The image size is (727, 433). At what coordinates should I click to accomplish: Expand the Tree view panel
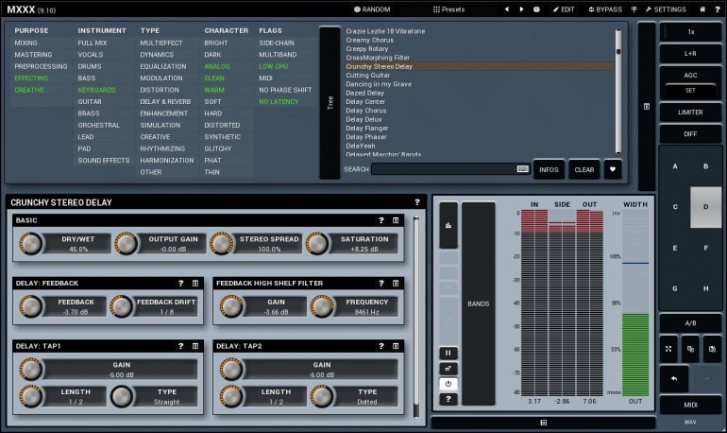point(330,101)
